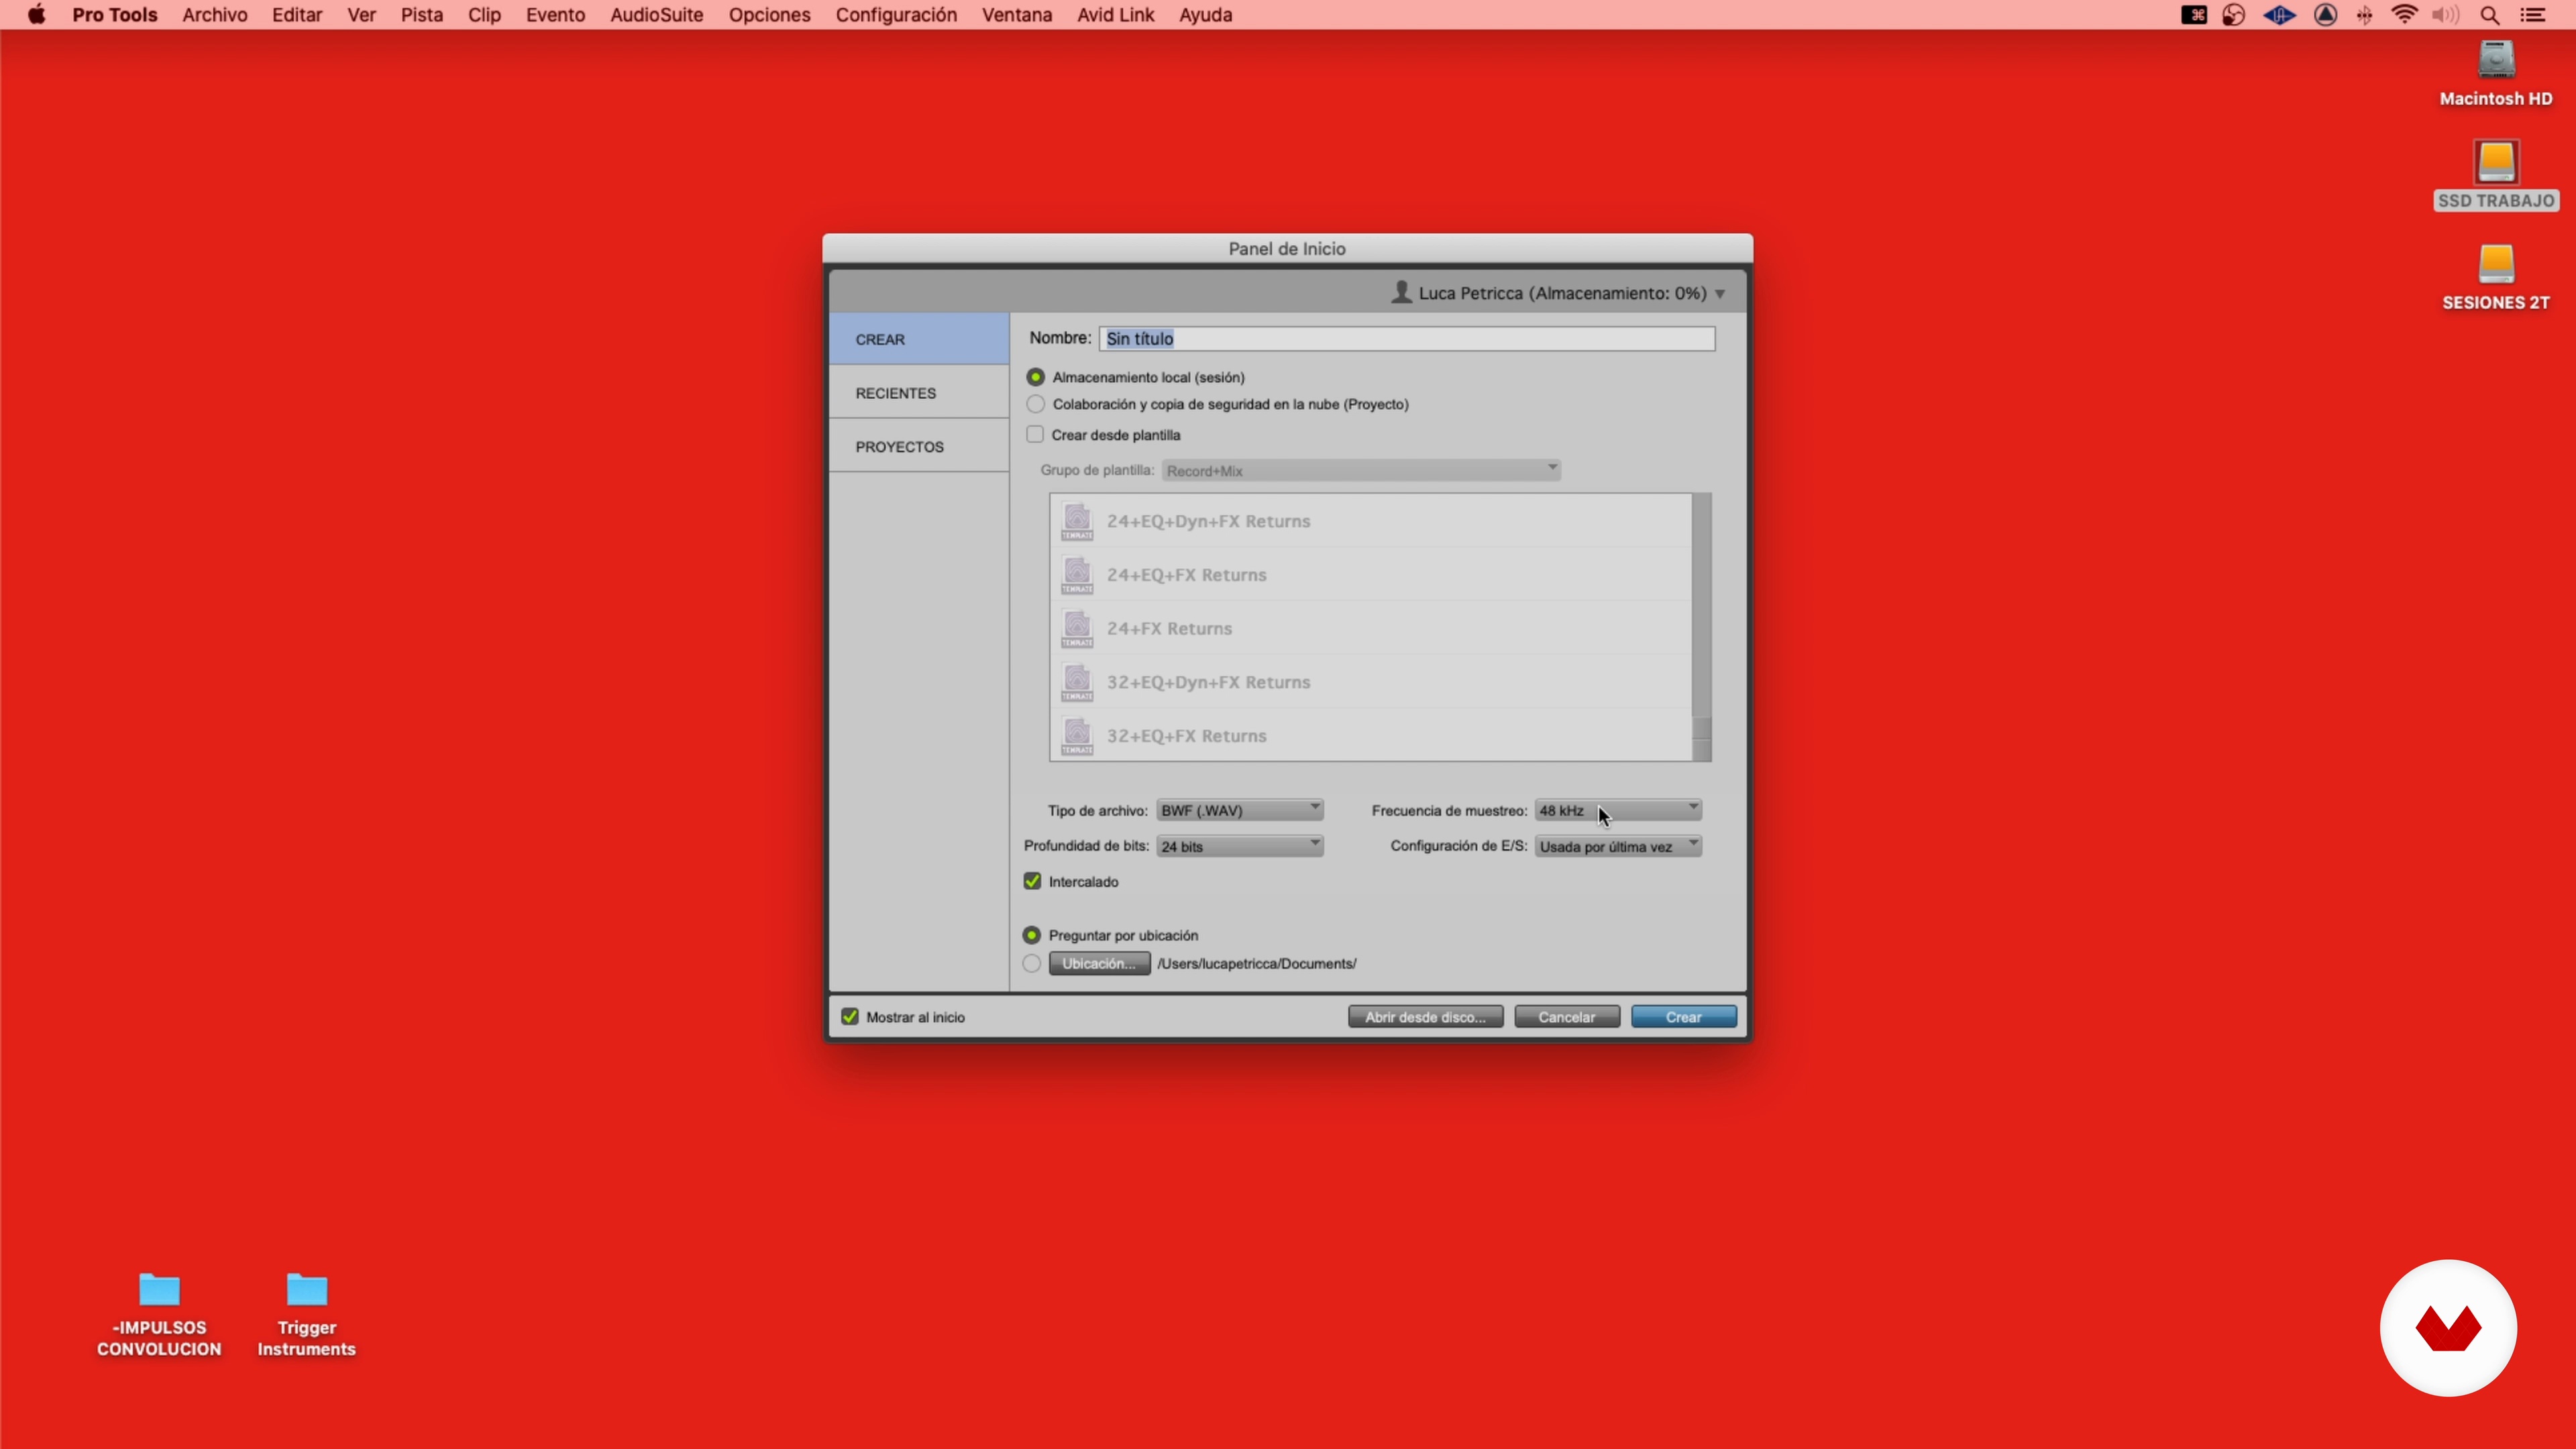Screen dimensions: 2576x1449
Task: Switch to the RECIENTES tab
Action: point(919,393)
